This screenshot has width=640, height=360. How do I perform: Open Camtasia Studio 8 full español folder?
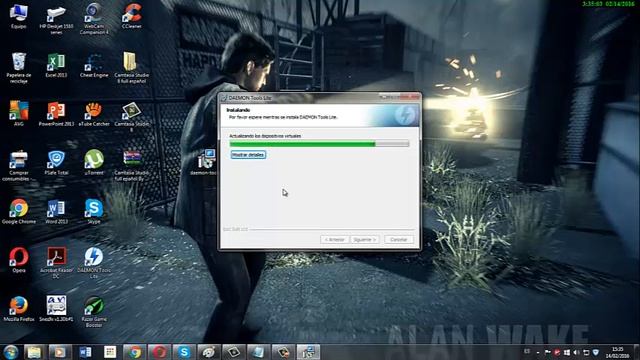click(x=131, y=68)
